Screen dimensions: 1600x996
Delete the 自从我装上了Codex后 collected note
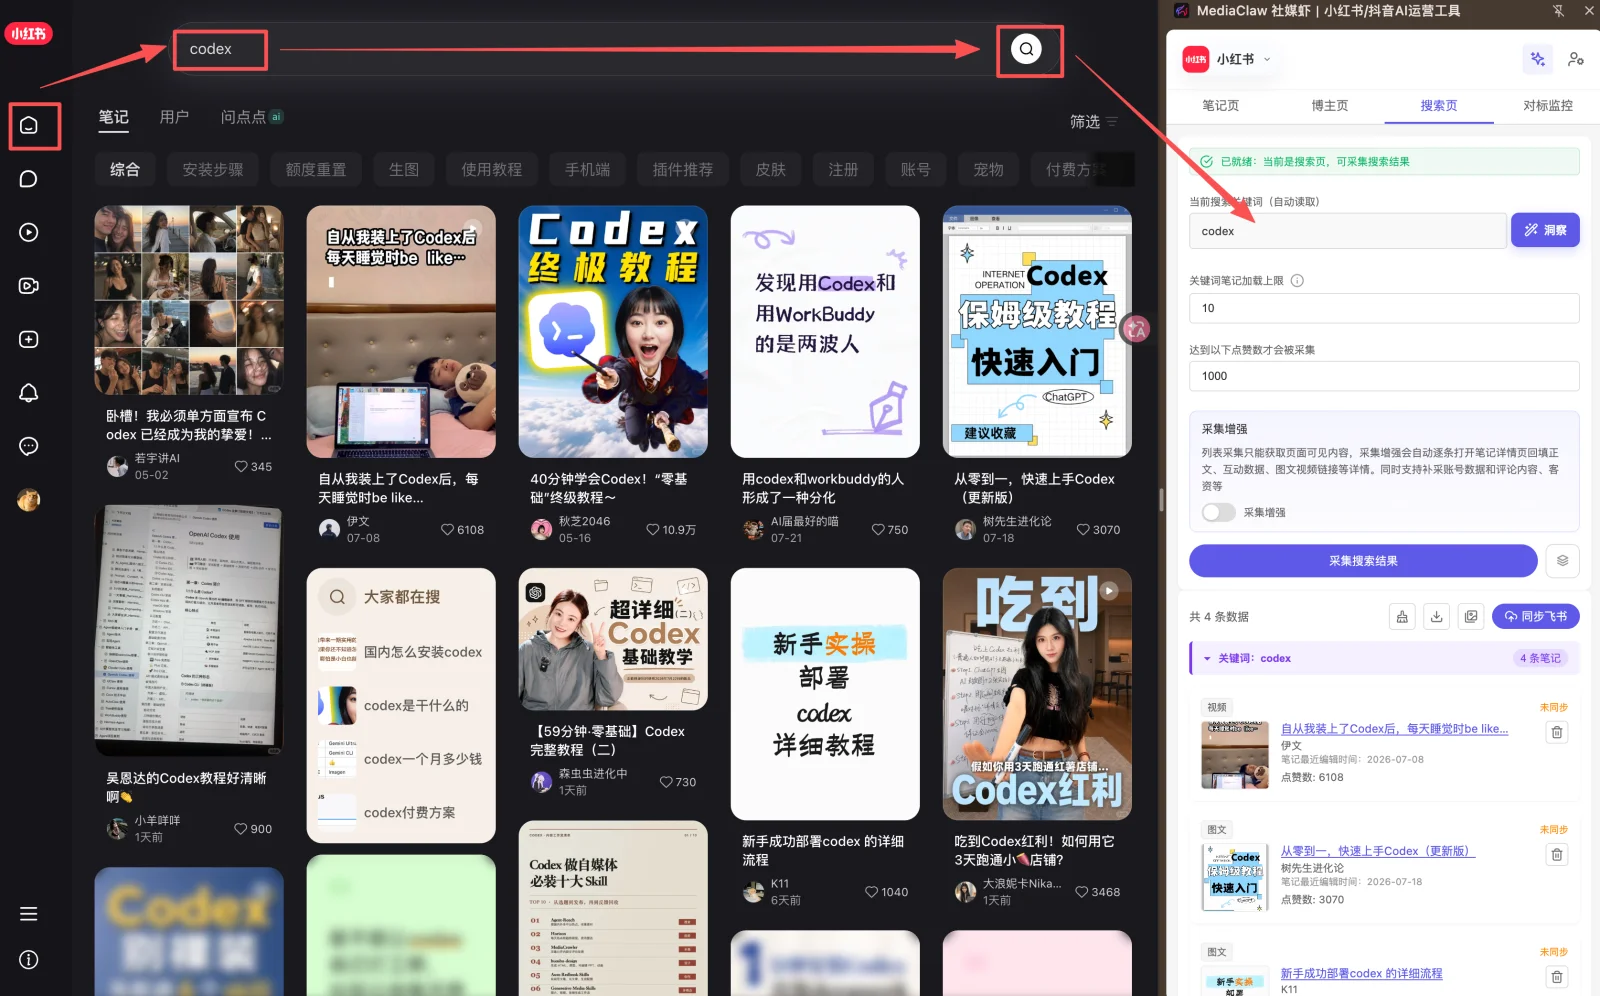[x=1557, y=733]
